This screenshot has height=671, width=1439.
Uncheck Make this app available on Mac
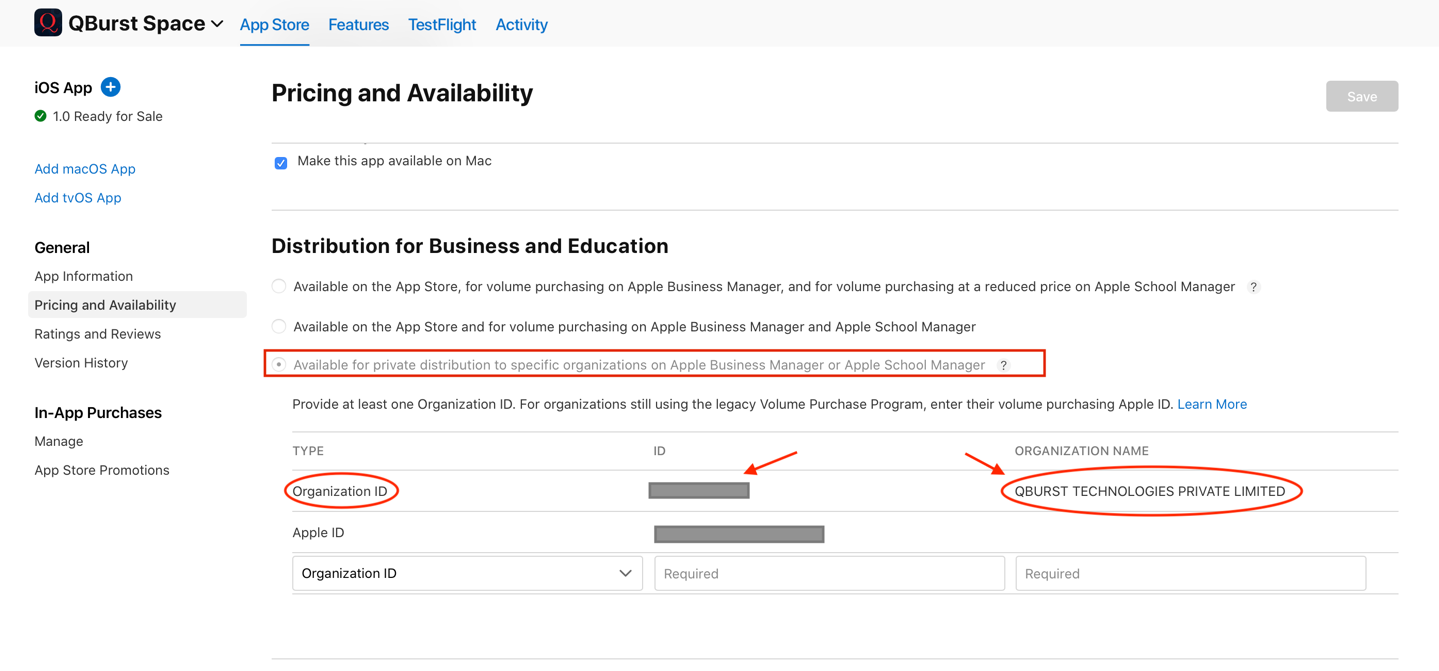[x=281, y=162]
